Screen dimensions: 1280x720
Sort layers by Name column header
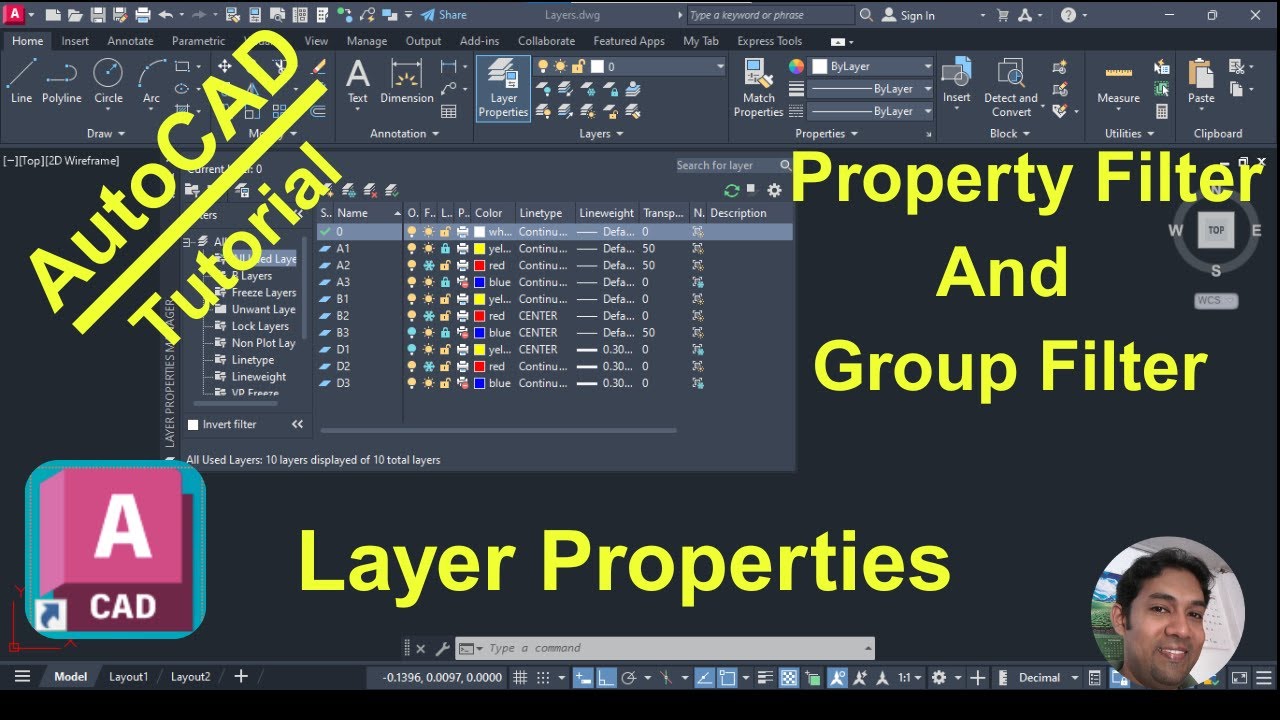368,213
